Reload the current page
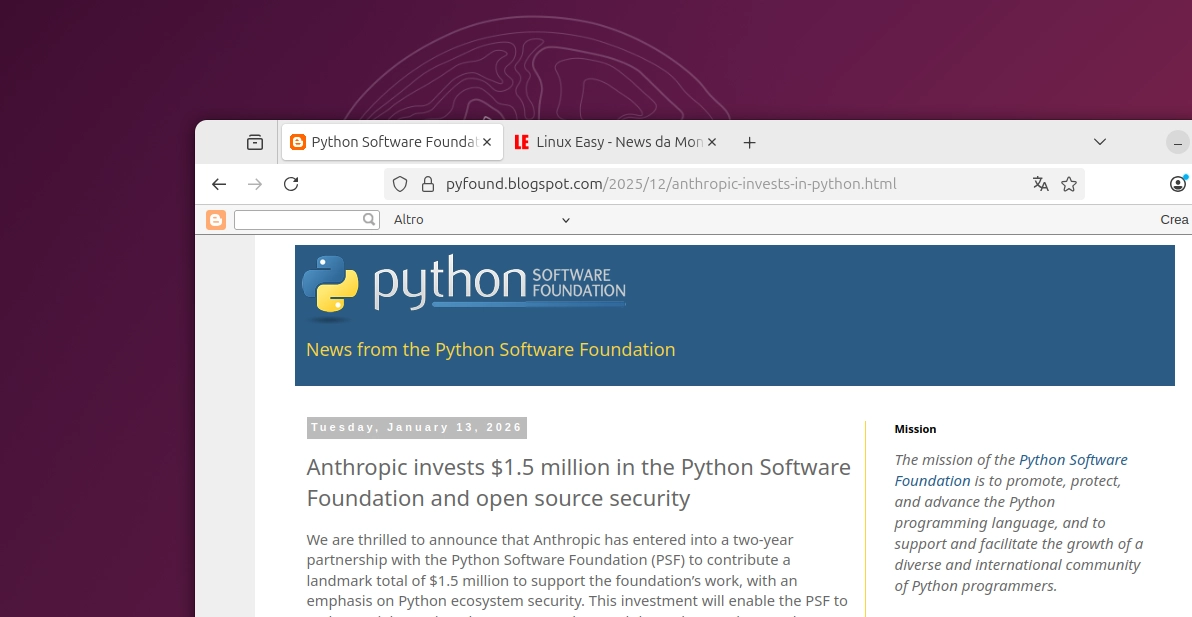Image resolution: width=1192 pixels, height=617 pixels. click(291, 184)
